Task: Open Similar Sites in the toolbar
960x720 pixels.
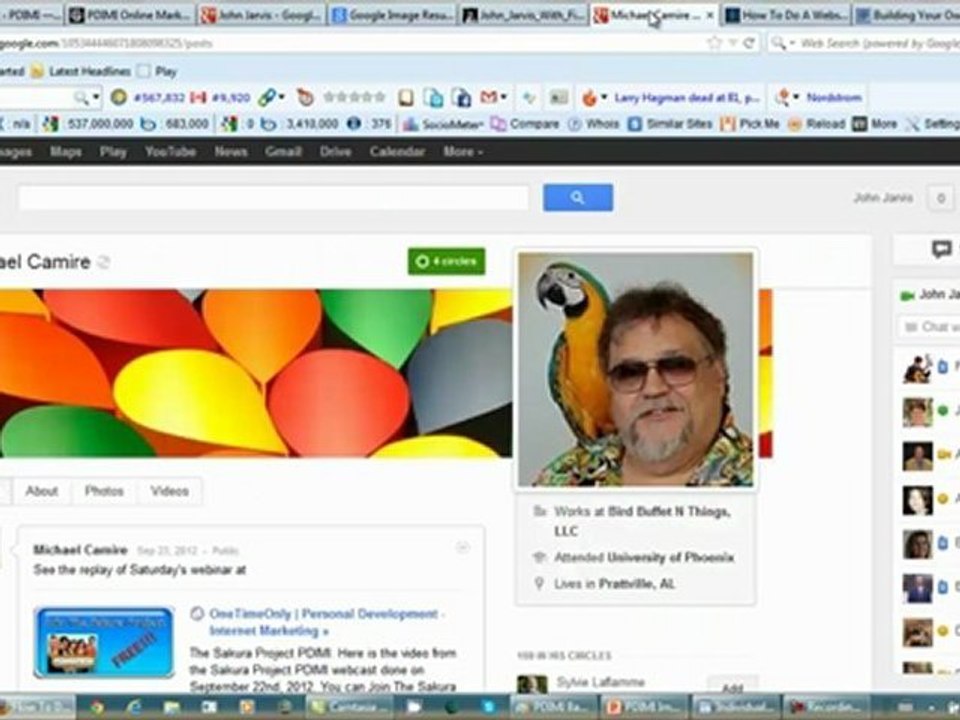Action: (671, 124)
